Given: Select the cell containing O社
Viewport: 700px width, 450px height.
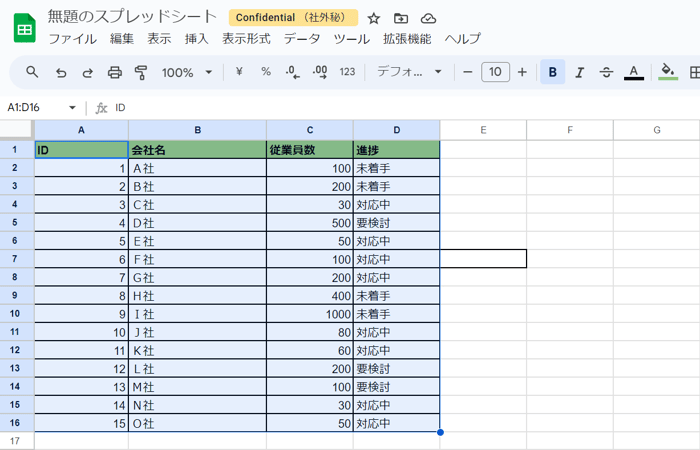Looking at the screenshot, I should pyautogui.click(x=197, y=423).
